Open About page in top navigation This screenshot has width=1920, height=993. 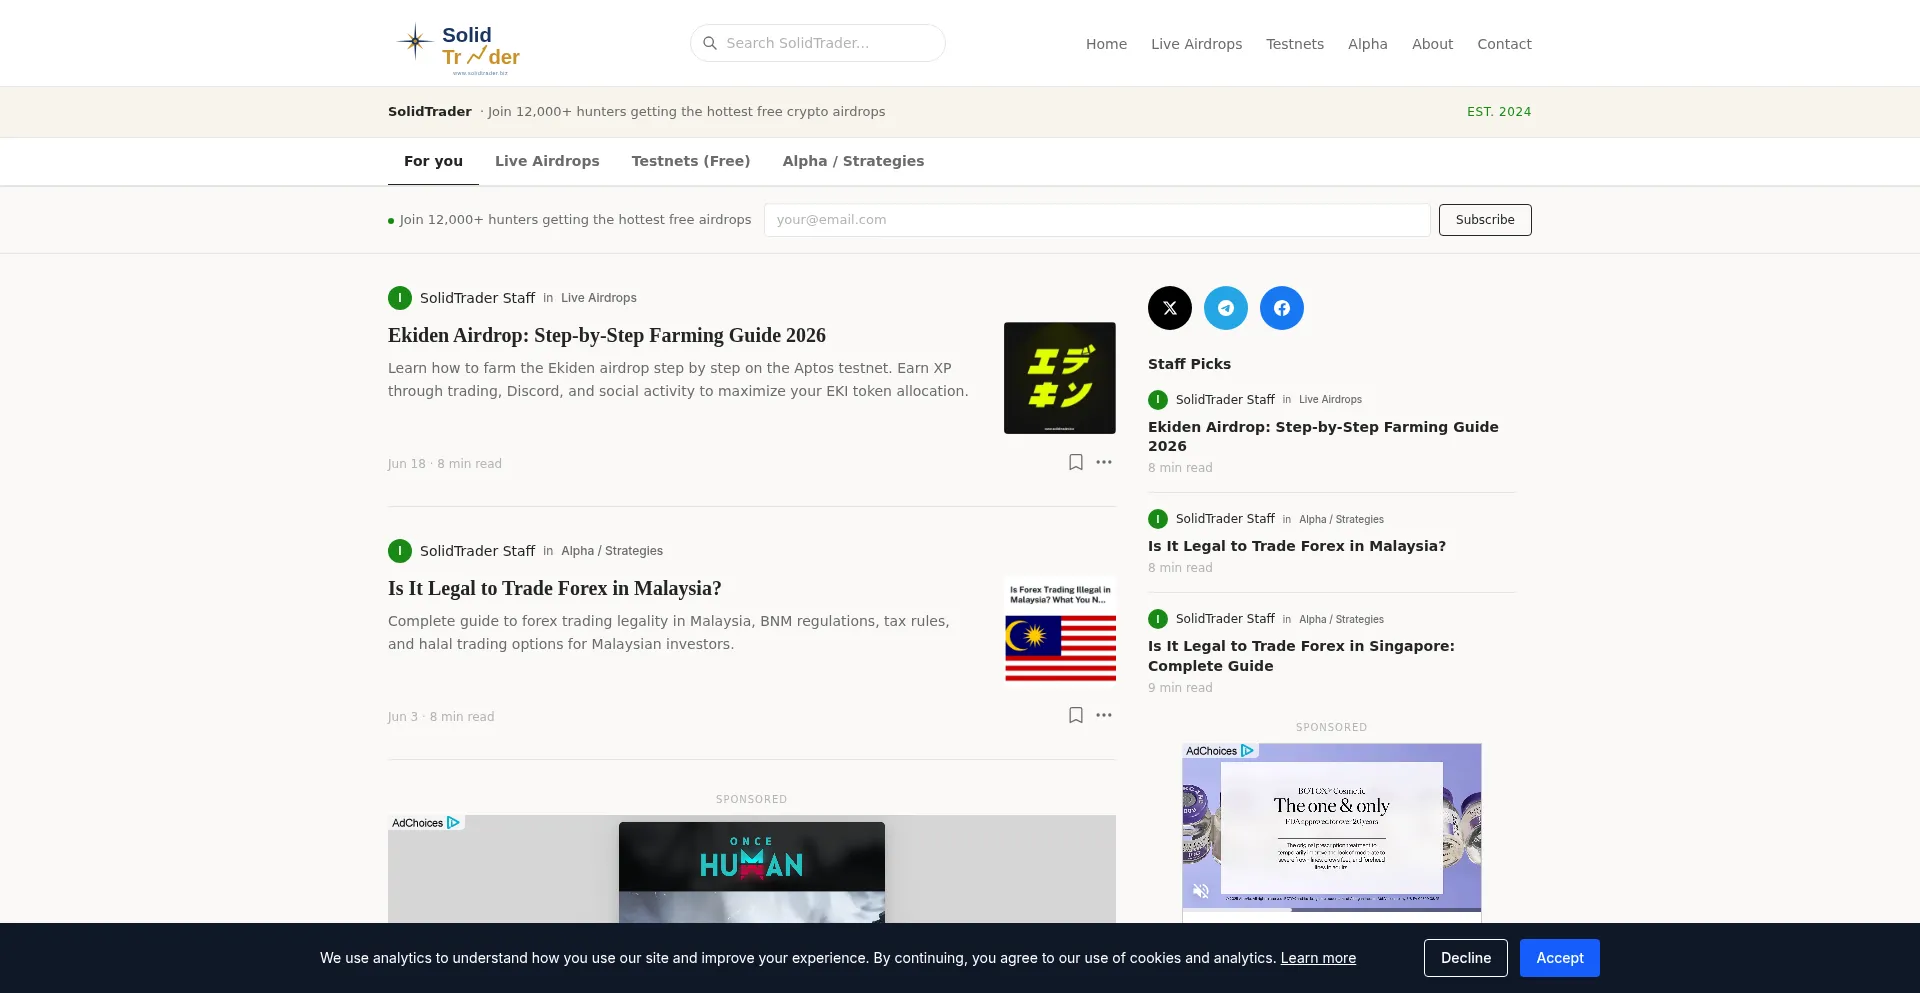[x=1432, y=44]
